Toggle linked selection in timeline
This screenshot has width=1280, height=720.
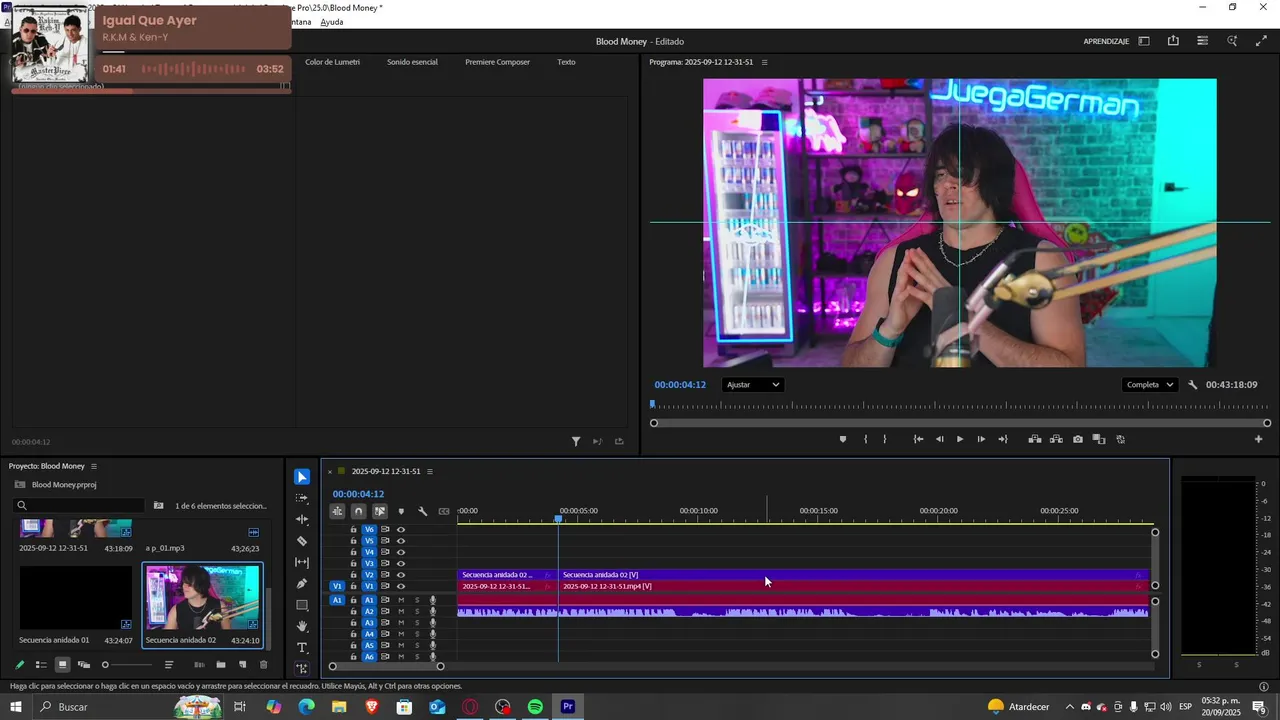click(x=380, y=511)
